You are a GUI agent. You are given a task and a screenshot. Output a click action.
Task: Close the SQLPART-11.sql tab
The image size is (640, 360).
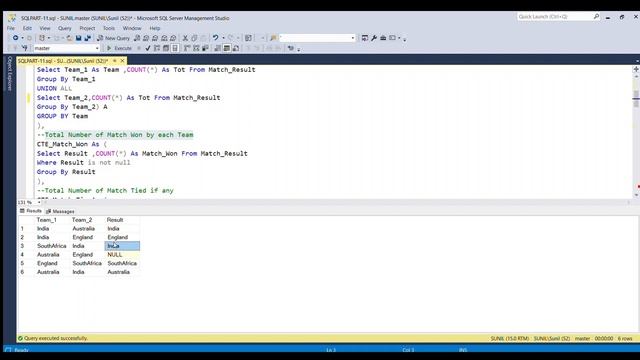pos(122,60)
